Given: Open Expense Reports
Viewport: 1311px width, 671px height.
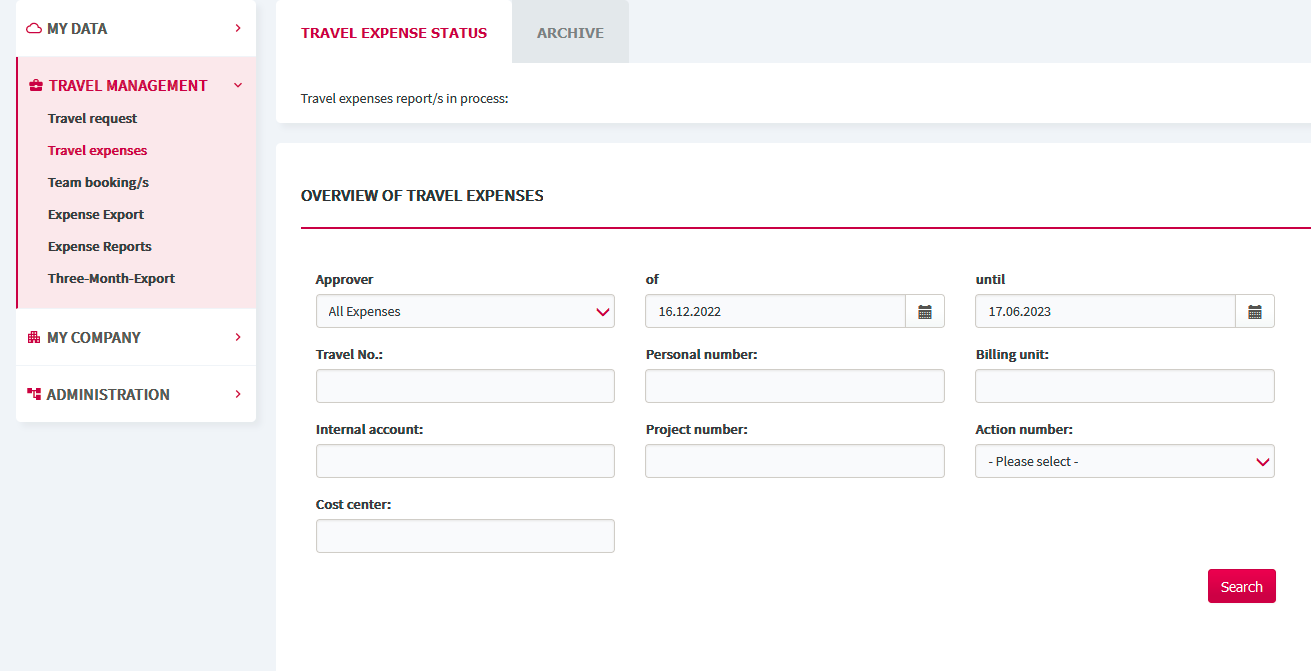Looking at the screenshot, I should (100, 246).
